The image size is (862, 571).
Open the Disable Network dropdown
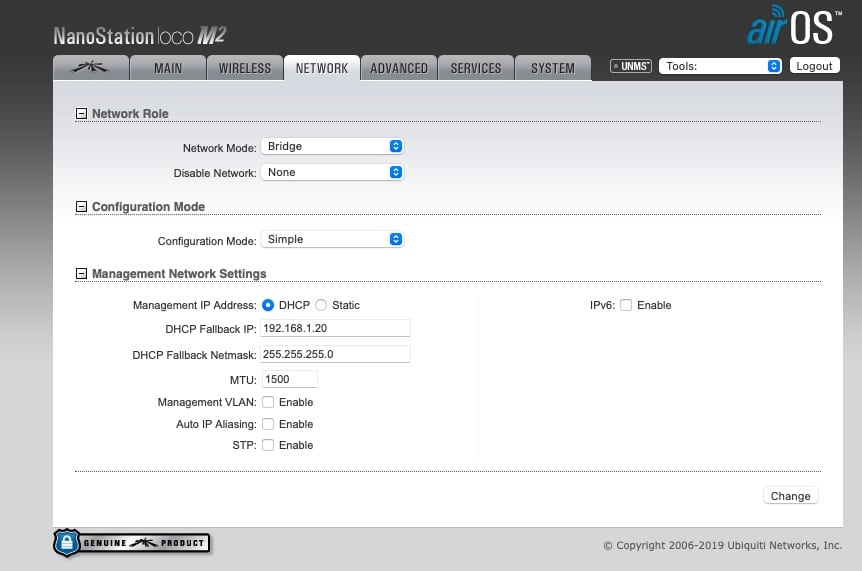pos(332,172)
